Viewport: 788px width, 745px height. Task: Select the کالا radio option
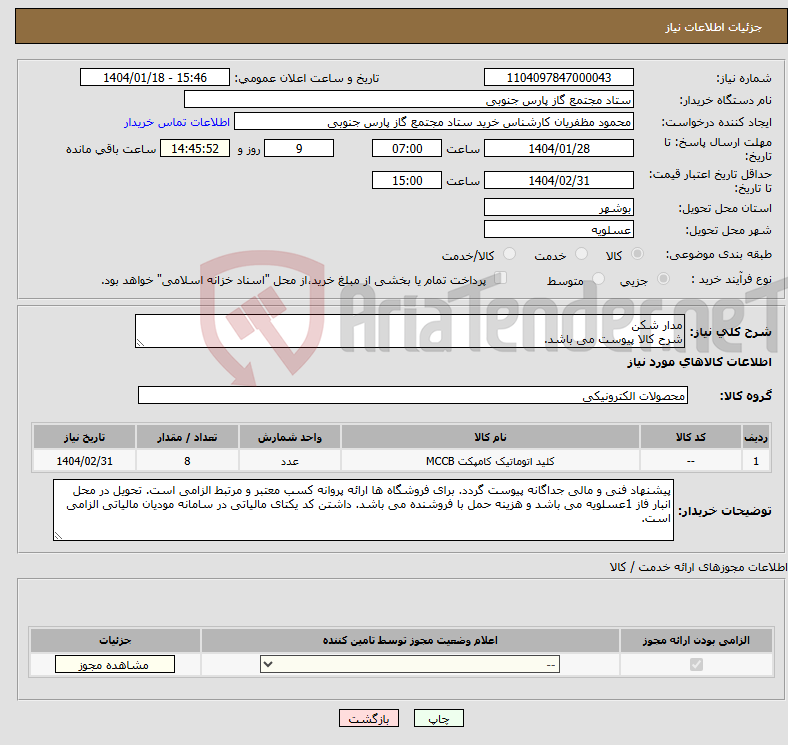pos(639,255)
